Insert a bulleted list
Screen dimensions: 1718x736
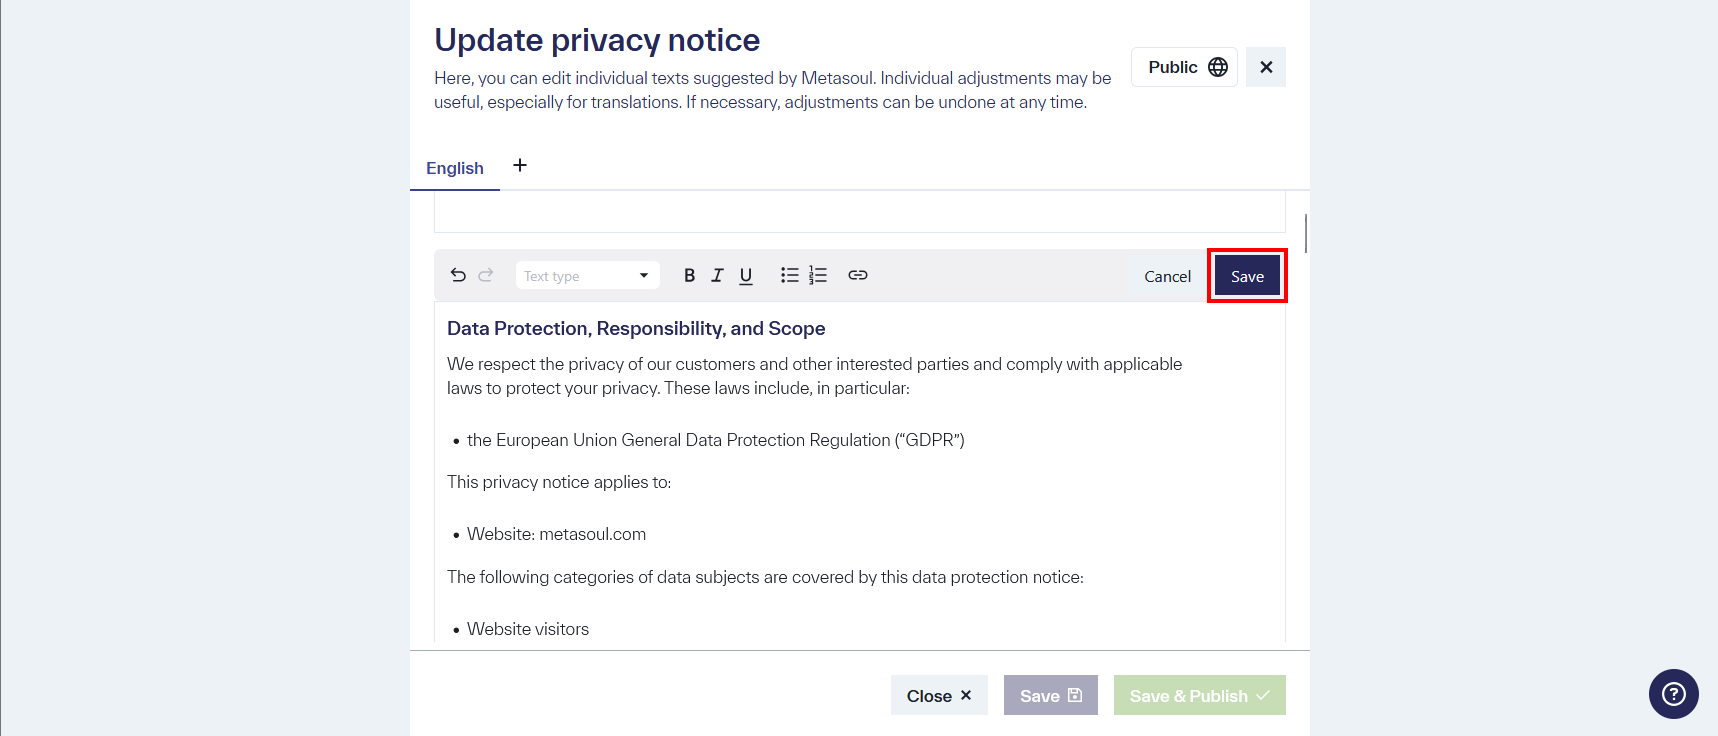[790, 275]
